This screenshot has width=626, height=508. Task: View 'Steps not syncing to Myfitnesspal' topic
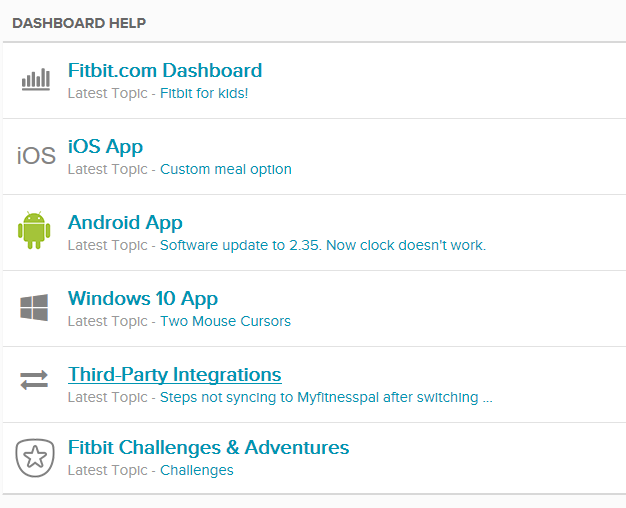click(x=326, y=398)
